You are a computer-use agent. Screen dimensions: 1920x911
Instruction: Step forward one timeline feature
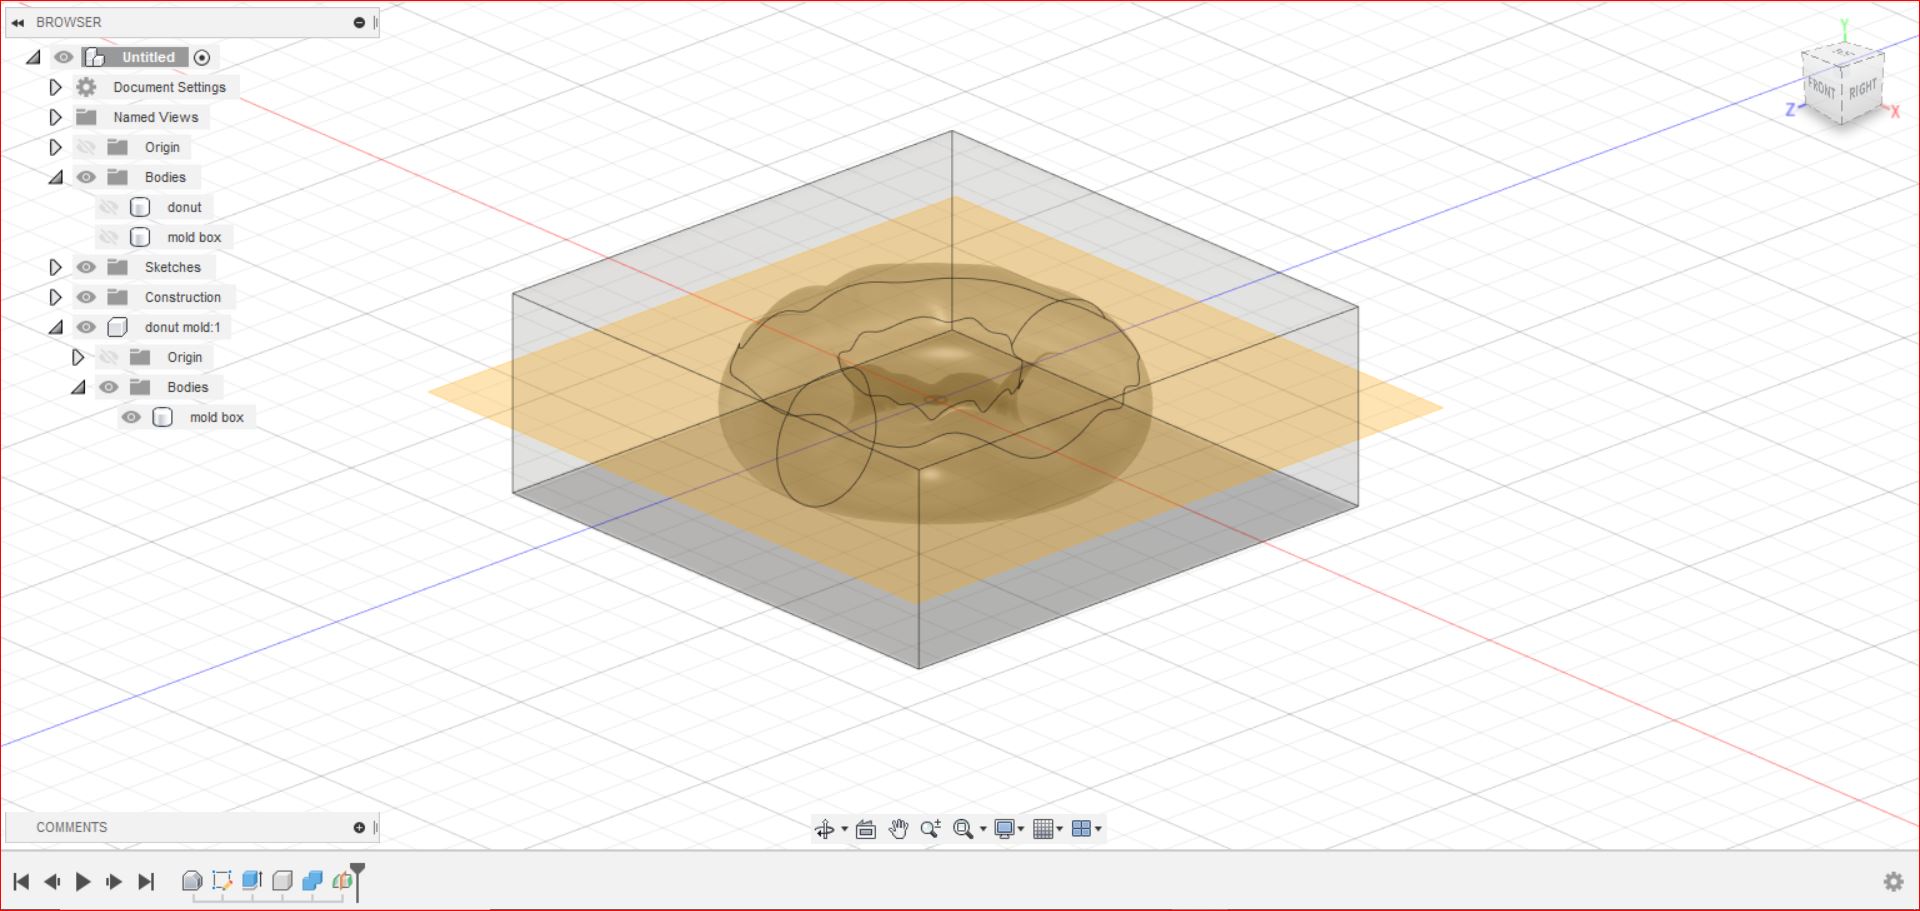pyautogui.click(x=114, y=881)
